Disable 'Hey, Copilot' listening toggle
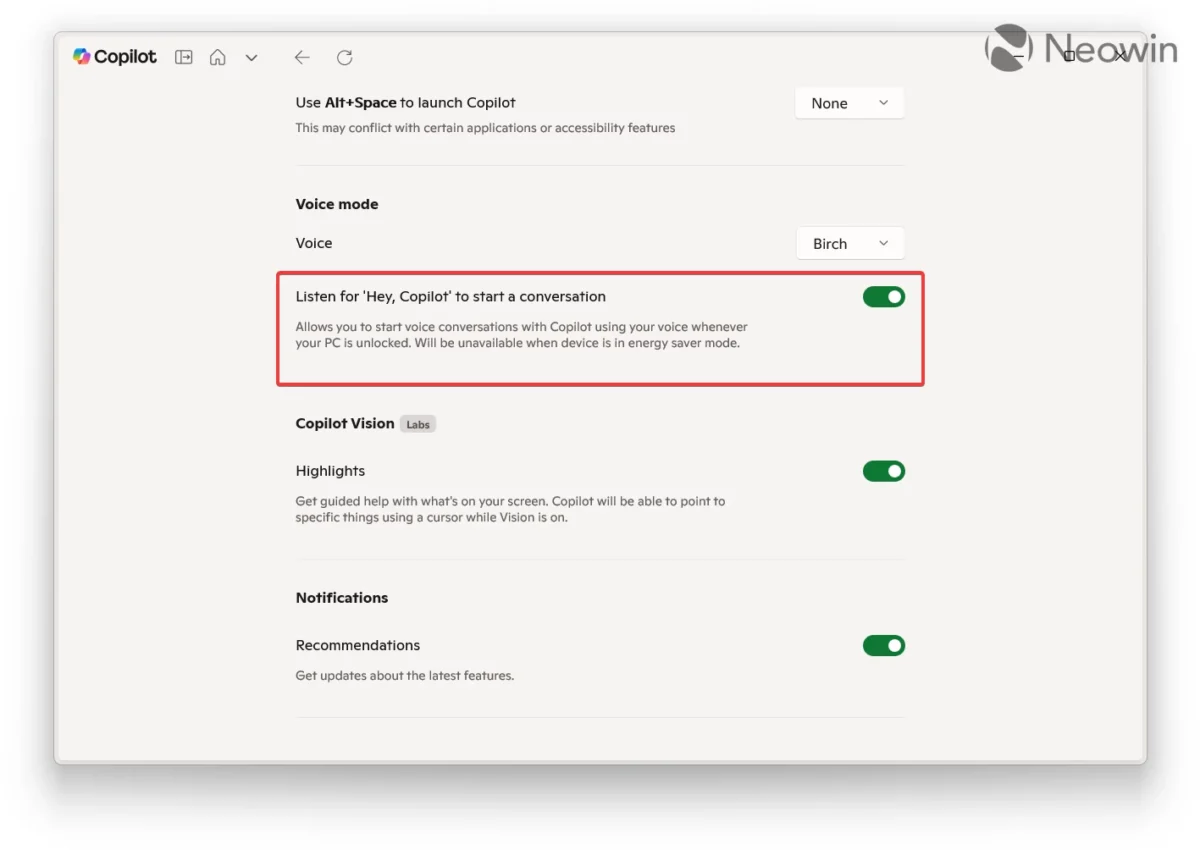This screenshot has height=850, width=1200. (x=883, y=297)
